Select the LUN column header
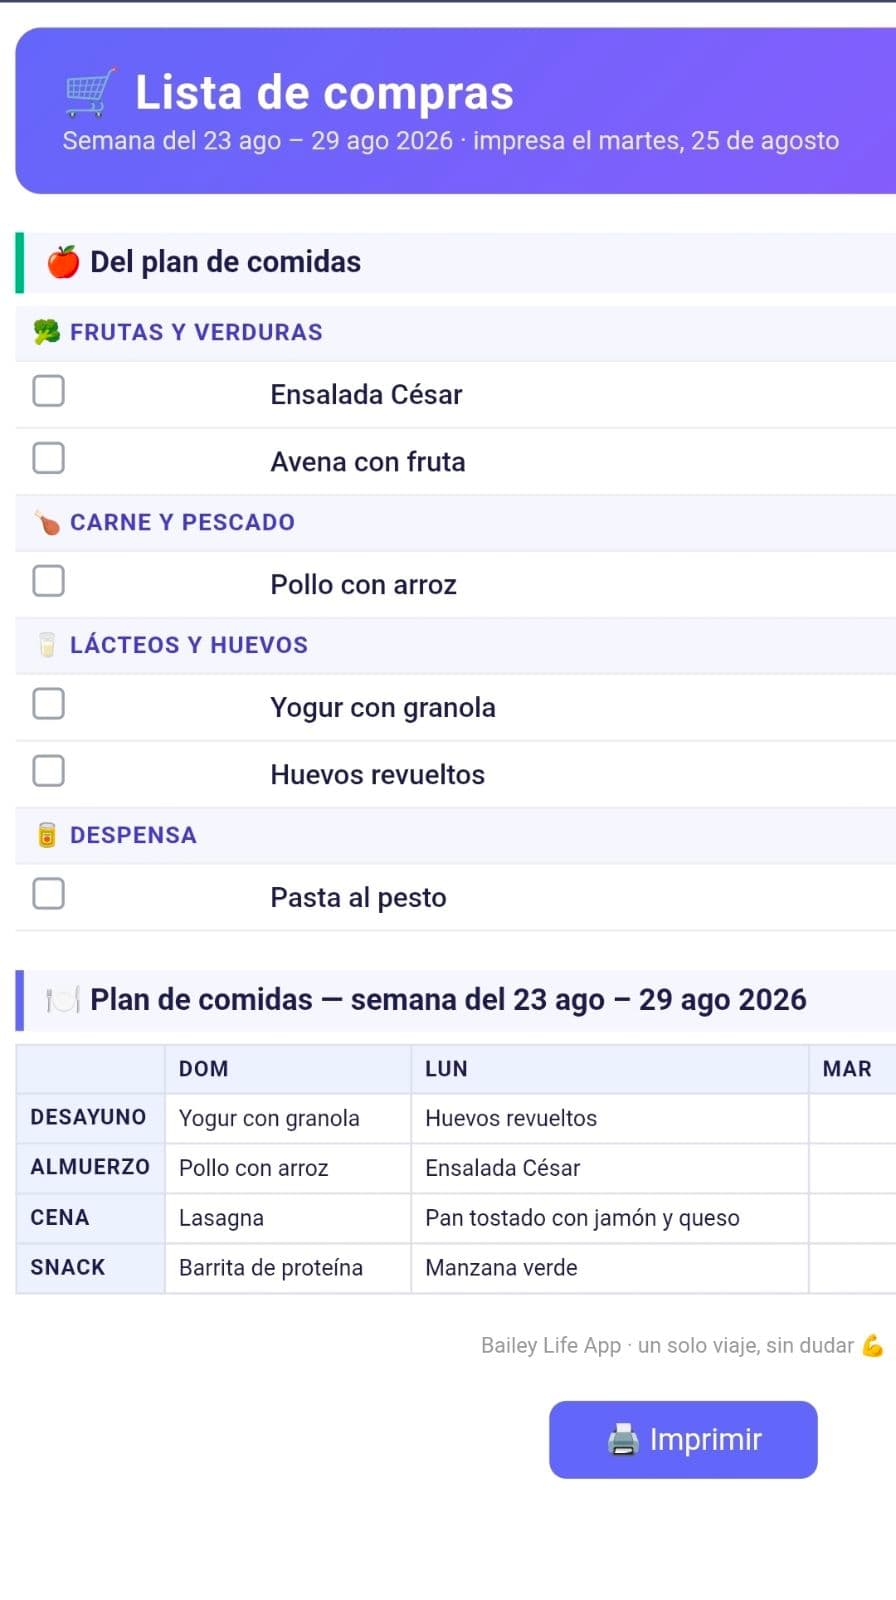 pyautogui.click(x=610, y=1069)
